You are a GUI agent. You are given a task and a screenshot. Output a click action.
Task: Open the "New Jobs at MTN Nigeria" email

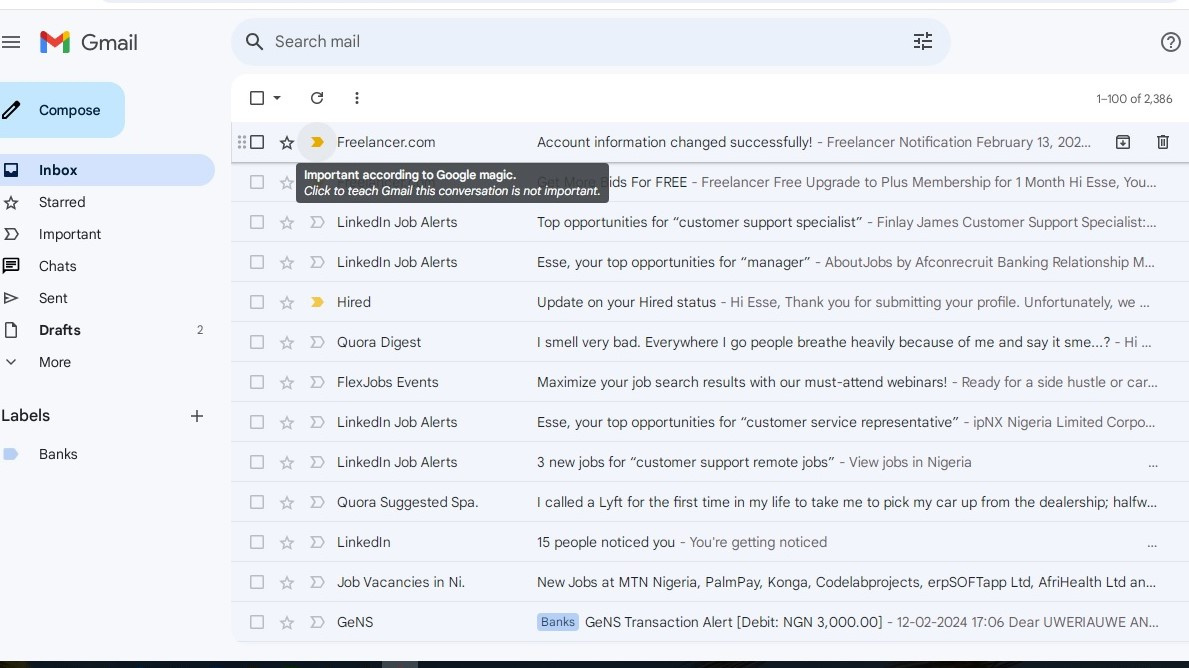846,582
